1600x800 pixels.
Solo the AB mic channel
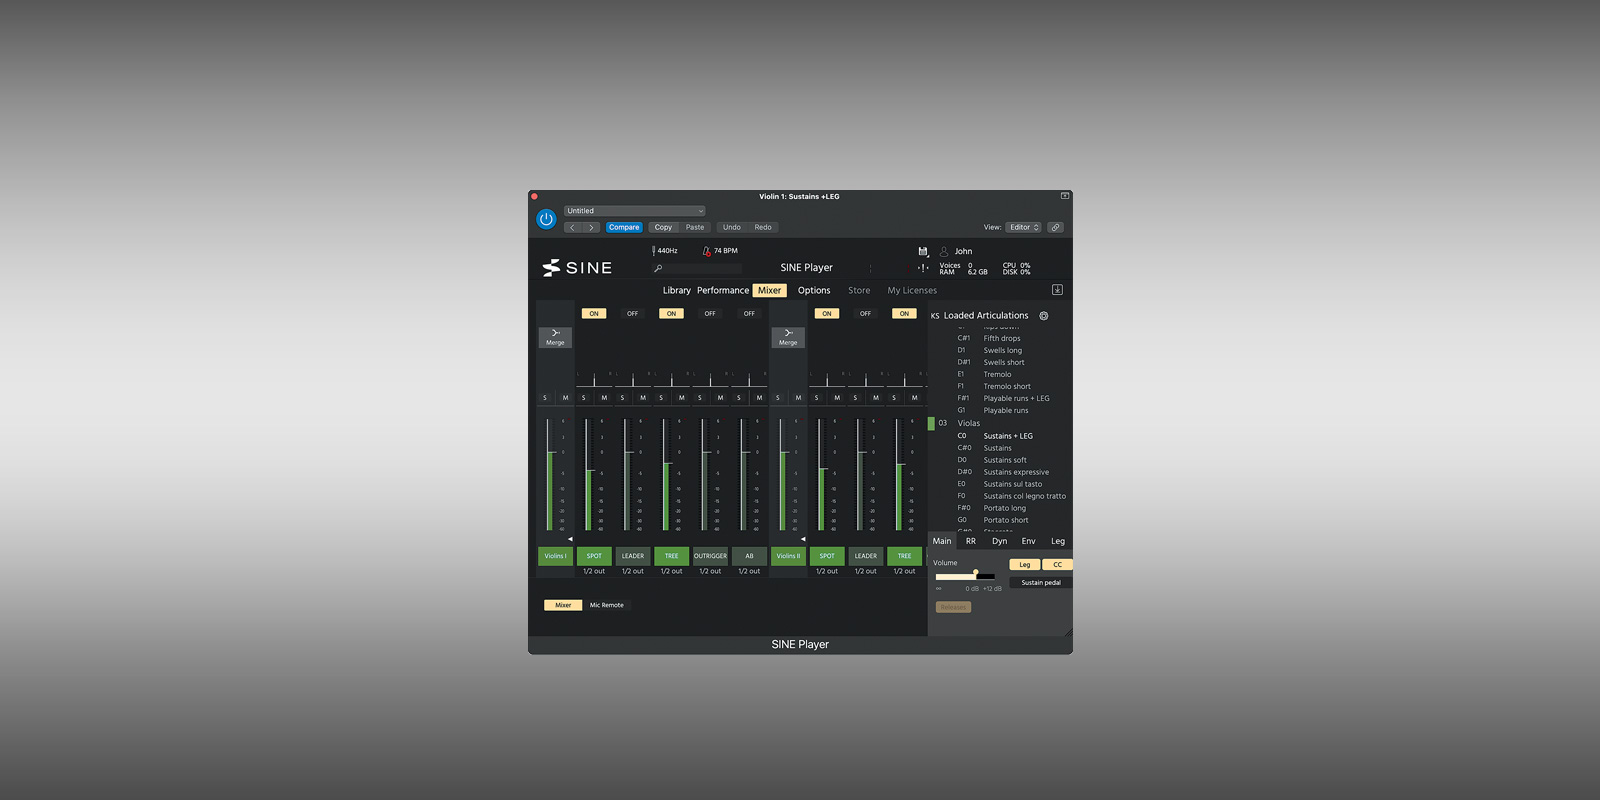tap(739, 398)
